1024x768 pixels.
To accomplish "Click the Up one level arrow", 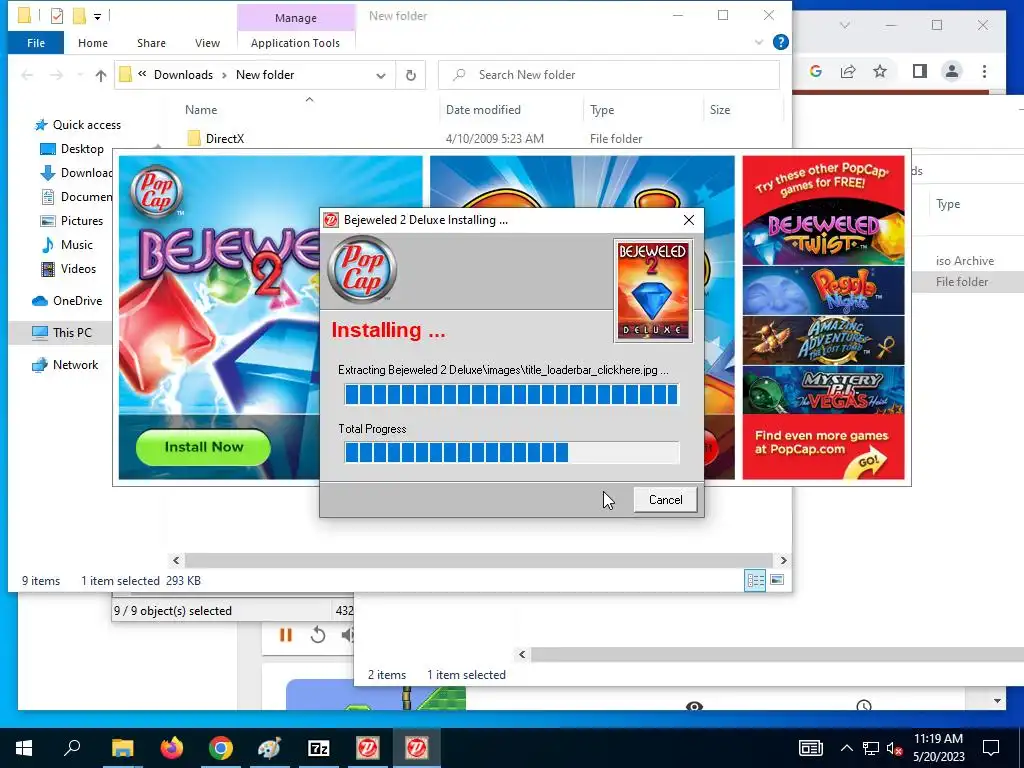I will [101, 75].
